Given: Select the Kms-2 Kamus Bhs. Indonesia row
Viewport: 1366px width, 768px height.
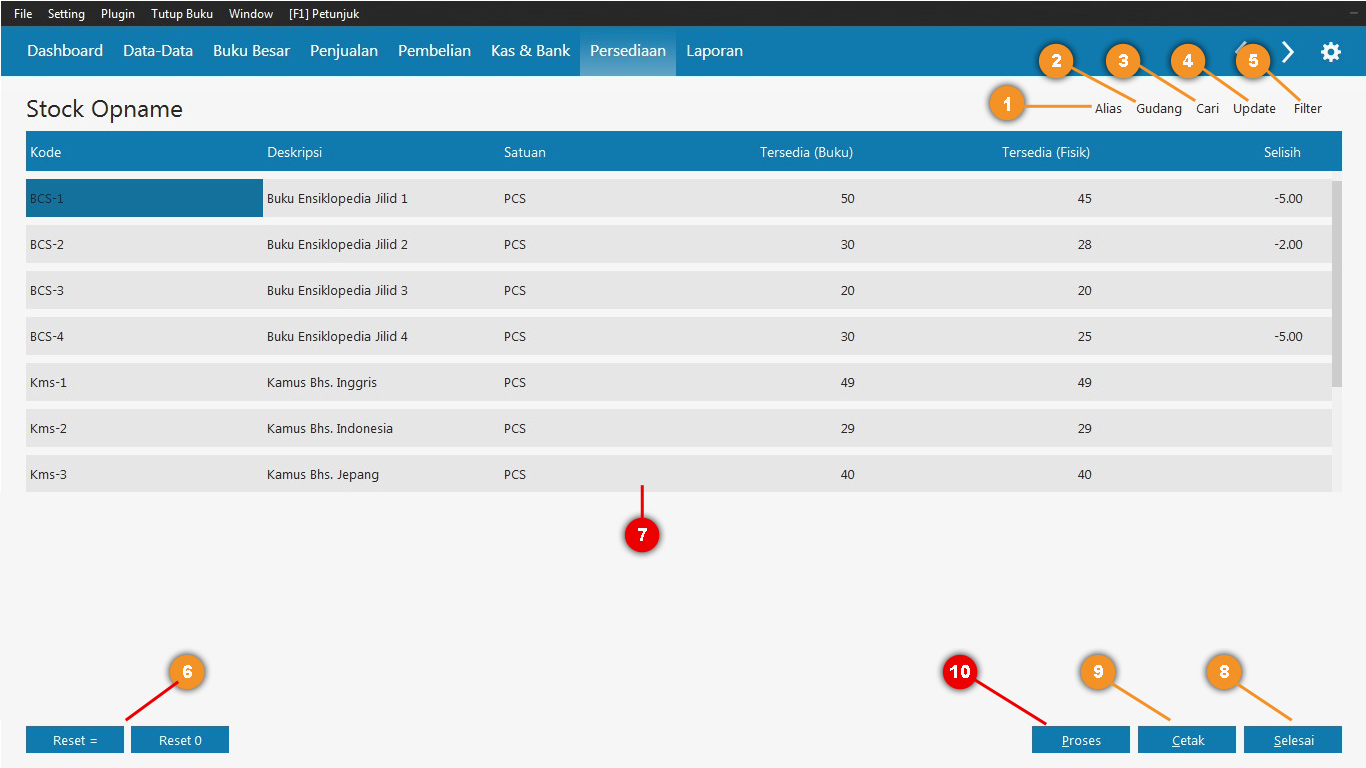Looking at the screenshot, I should (400, 428).
